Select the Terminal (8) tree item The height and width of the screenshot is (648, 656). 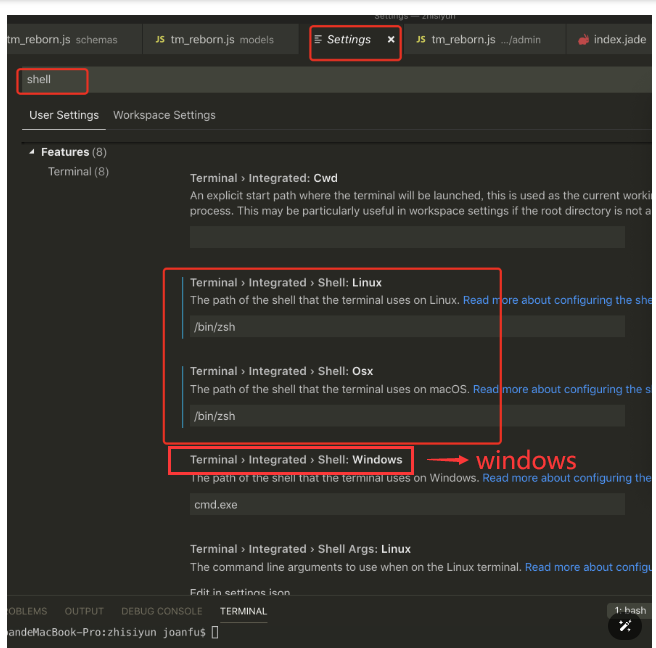(78, 172)
